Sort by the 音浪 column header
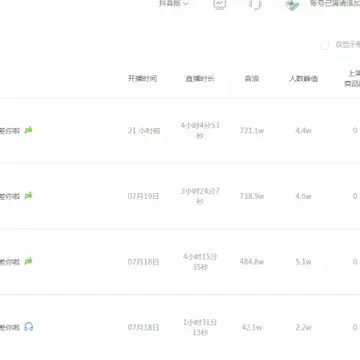The height and width of the screenshot is (360, 360). 252,79
